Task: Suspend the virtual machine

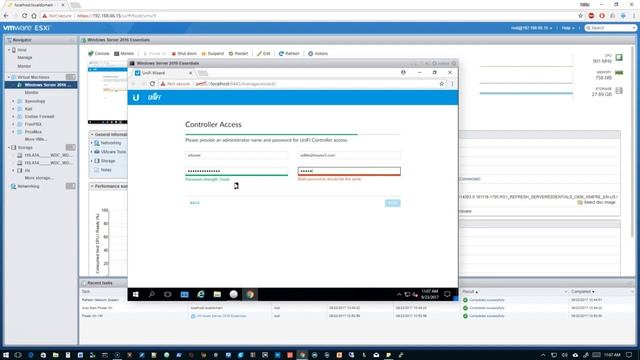Action: (213, 53)
